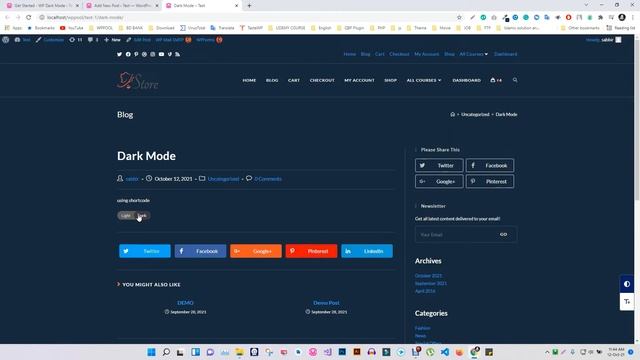The image size is (640, 360).
Task: Switch the shortcode toggle to Light
Action: click(126, 216)
